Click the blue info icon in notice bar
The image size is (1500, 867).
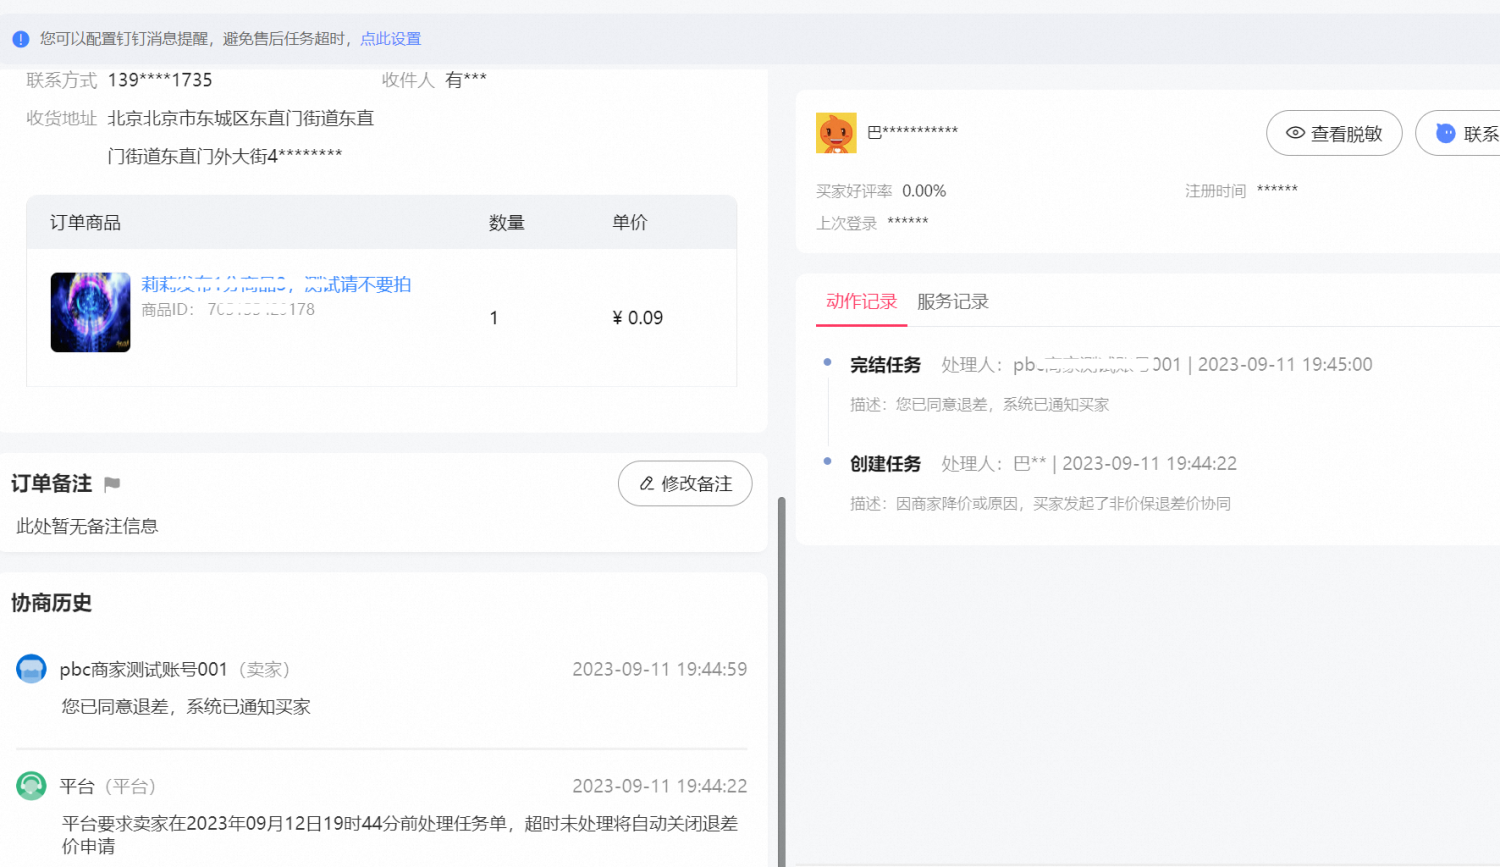point(20,39)
